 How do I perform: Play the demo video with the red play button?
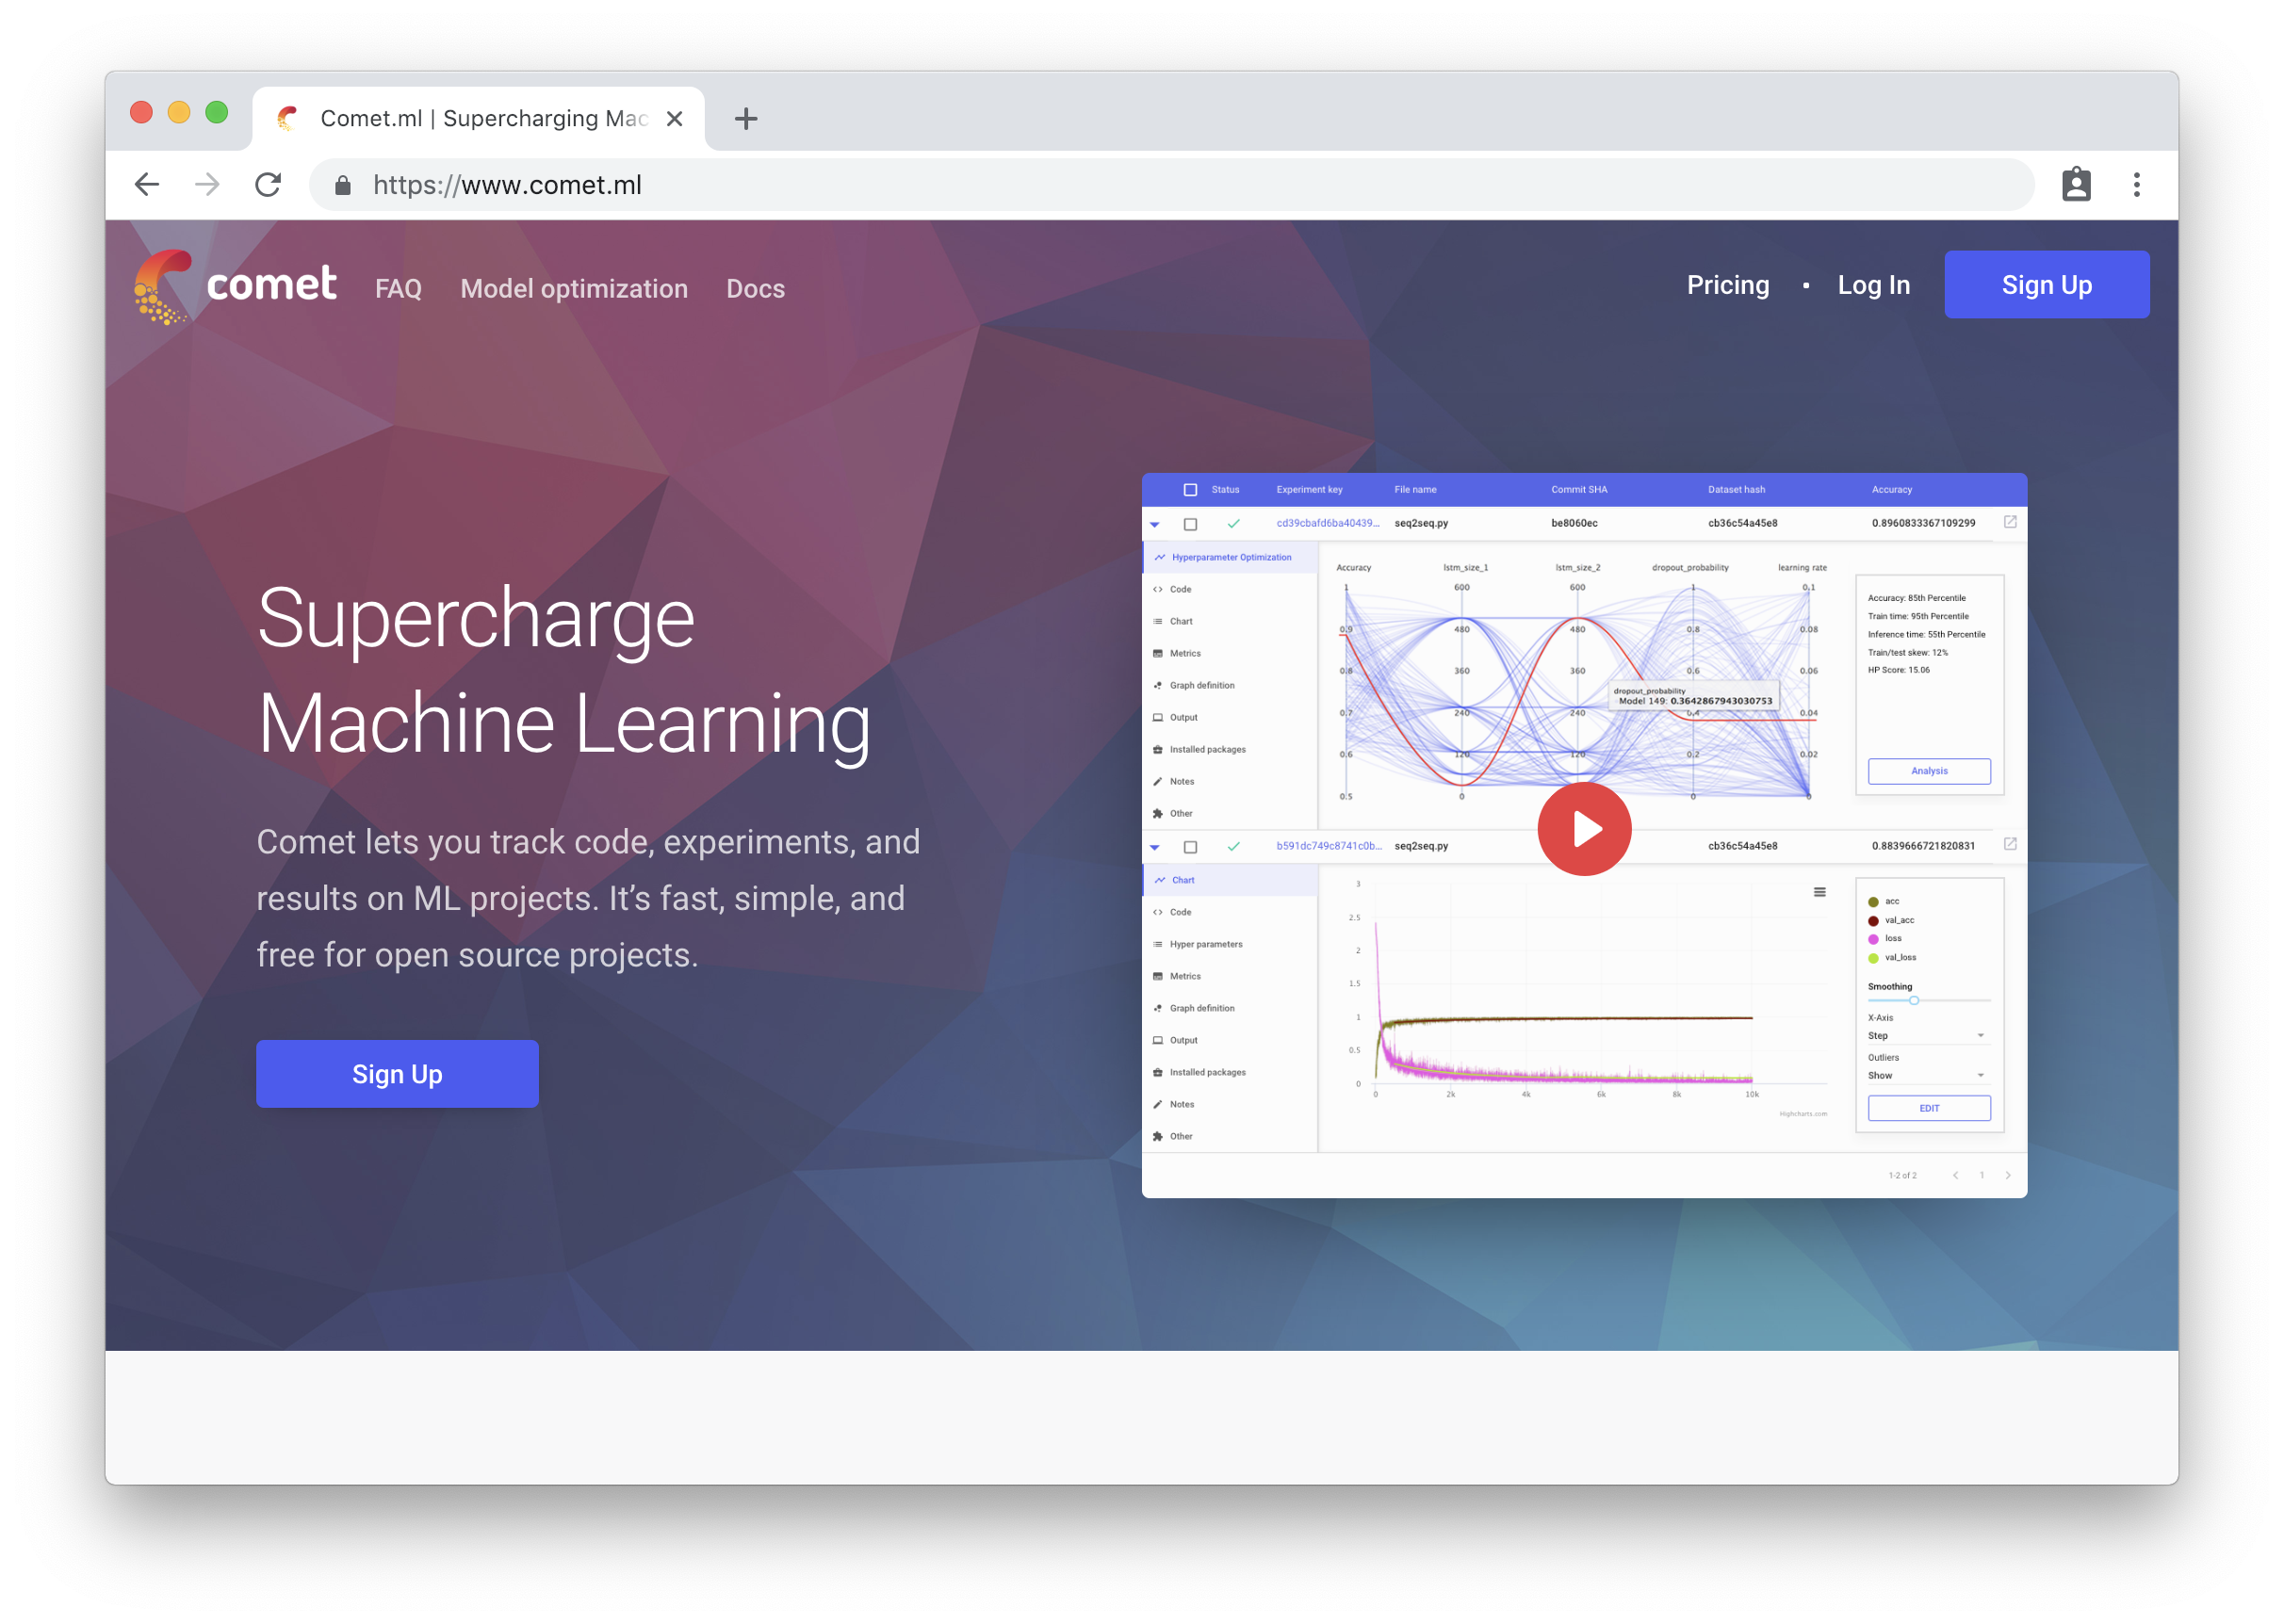click(x=1584, y=828)
